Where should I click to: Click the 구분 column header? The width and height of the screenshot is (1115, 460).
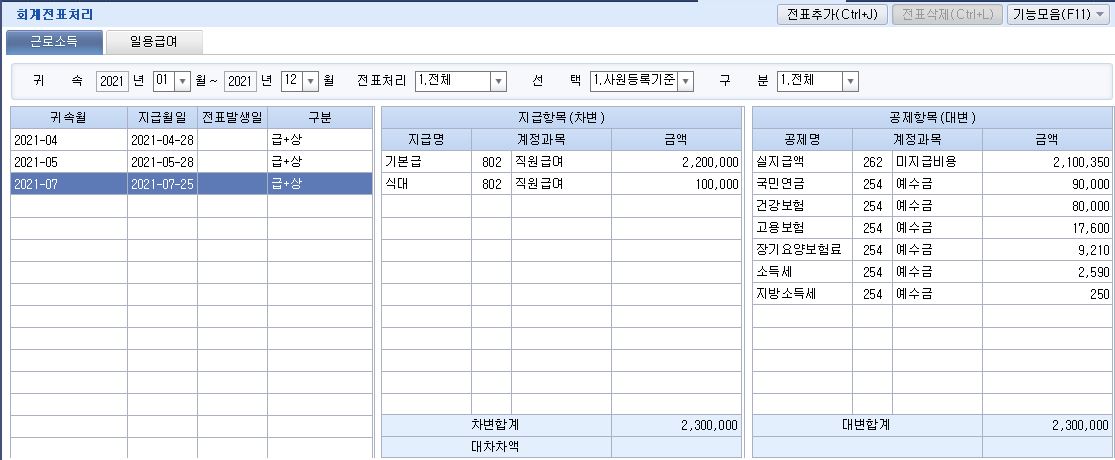pyautogui.click(x=320, y=118)
